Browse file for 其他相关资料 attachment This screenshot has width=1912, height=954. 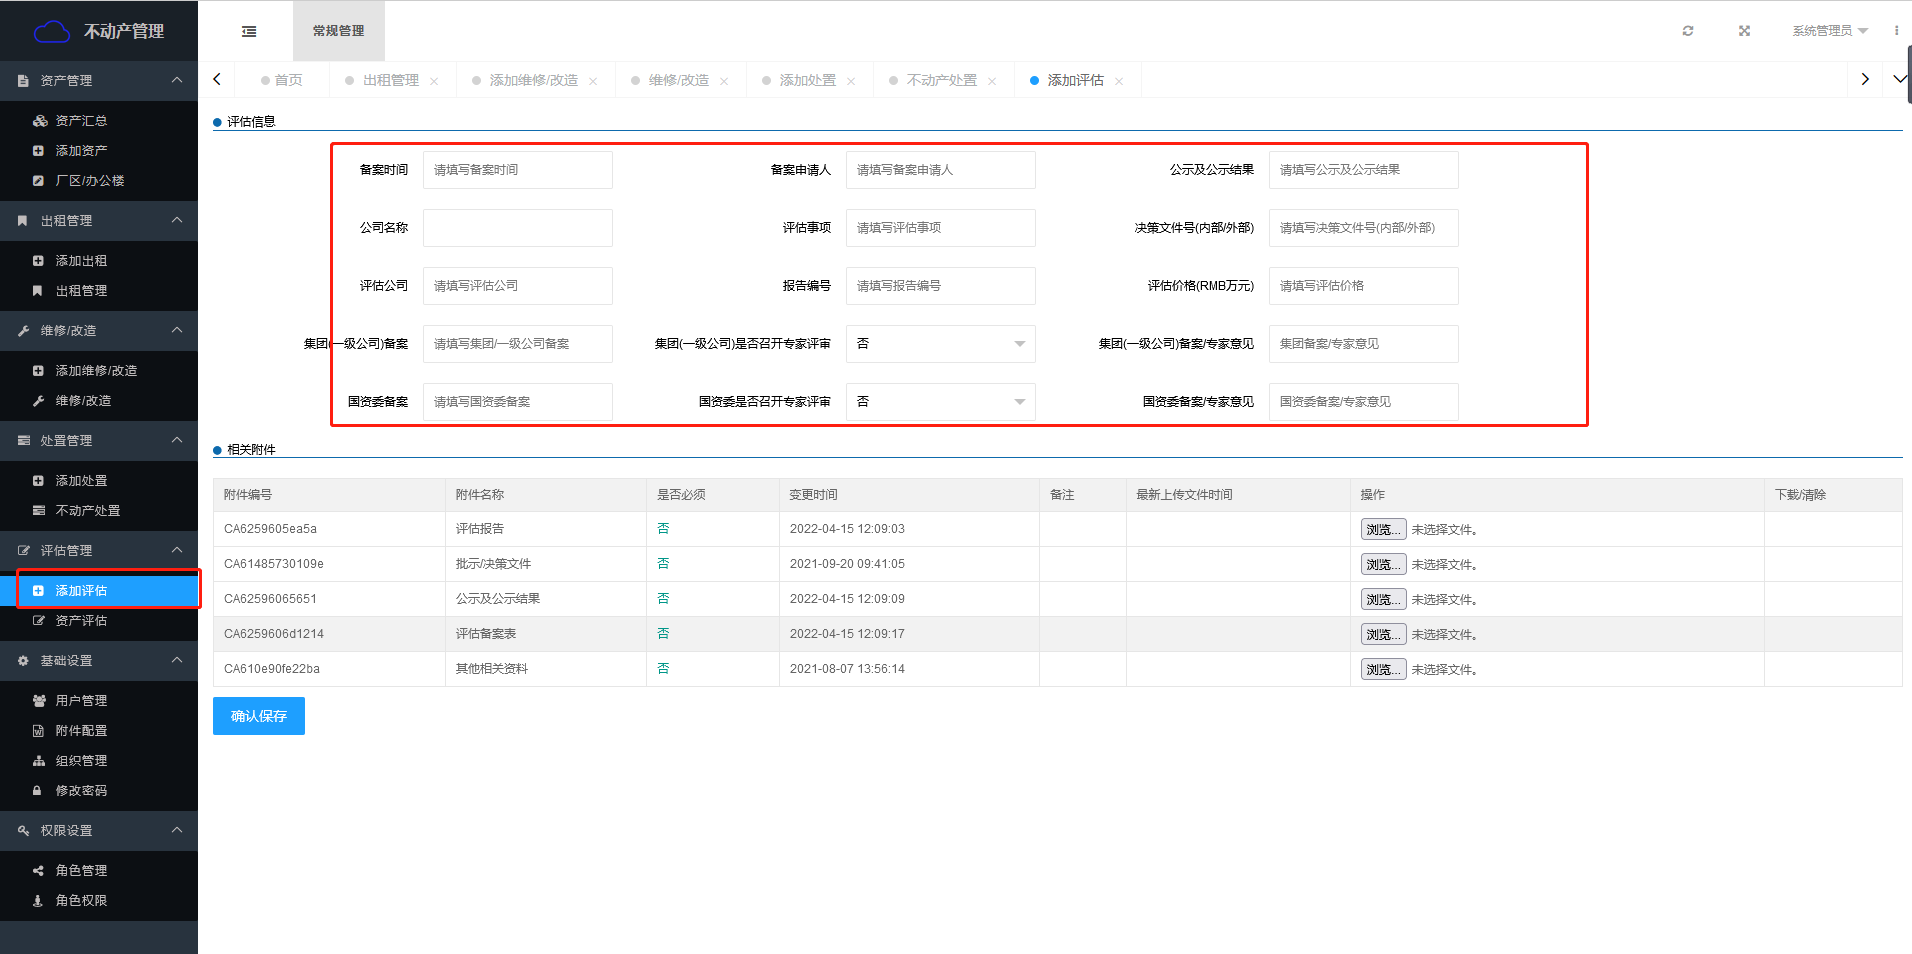point(1383,670)
